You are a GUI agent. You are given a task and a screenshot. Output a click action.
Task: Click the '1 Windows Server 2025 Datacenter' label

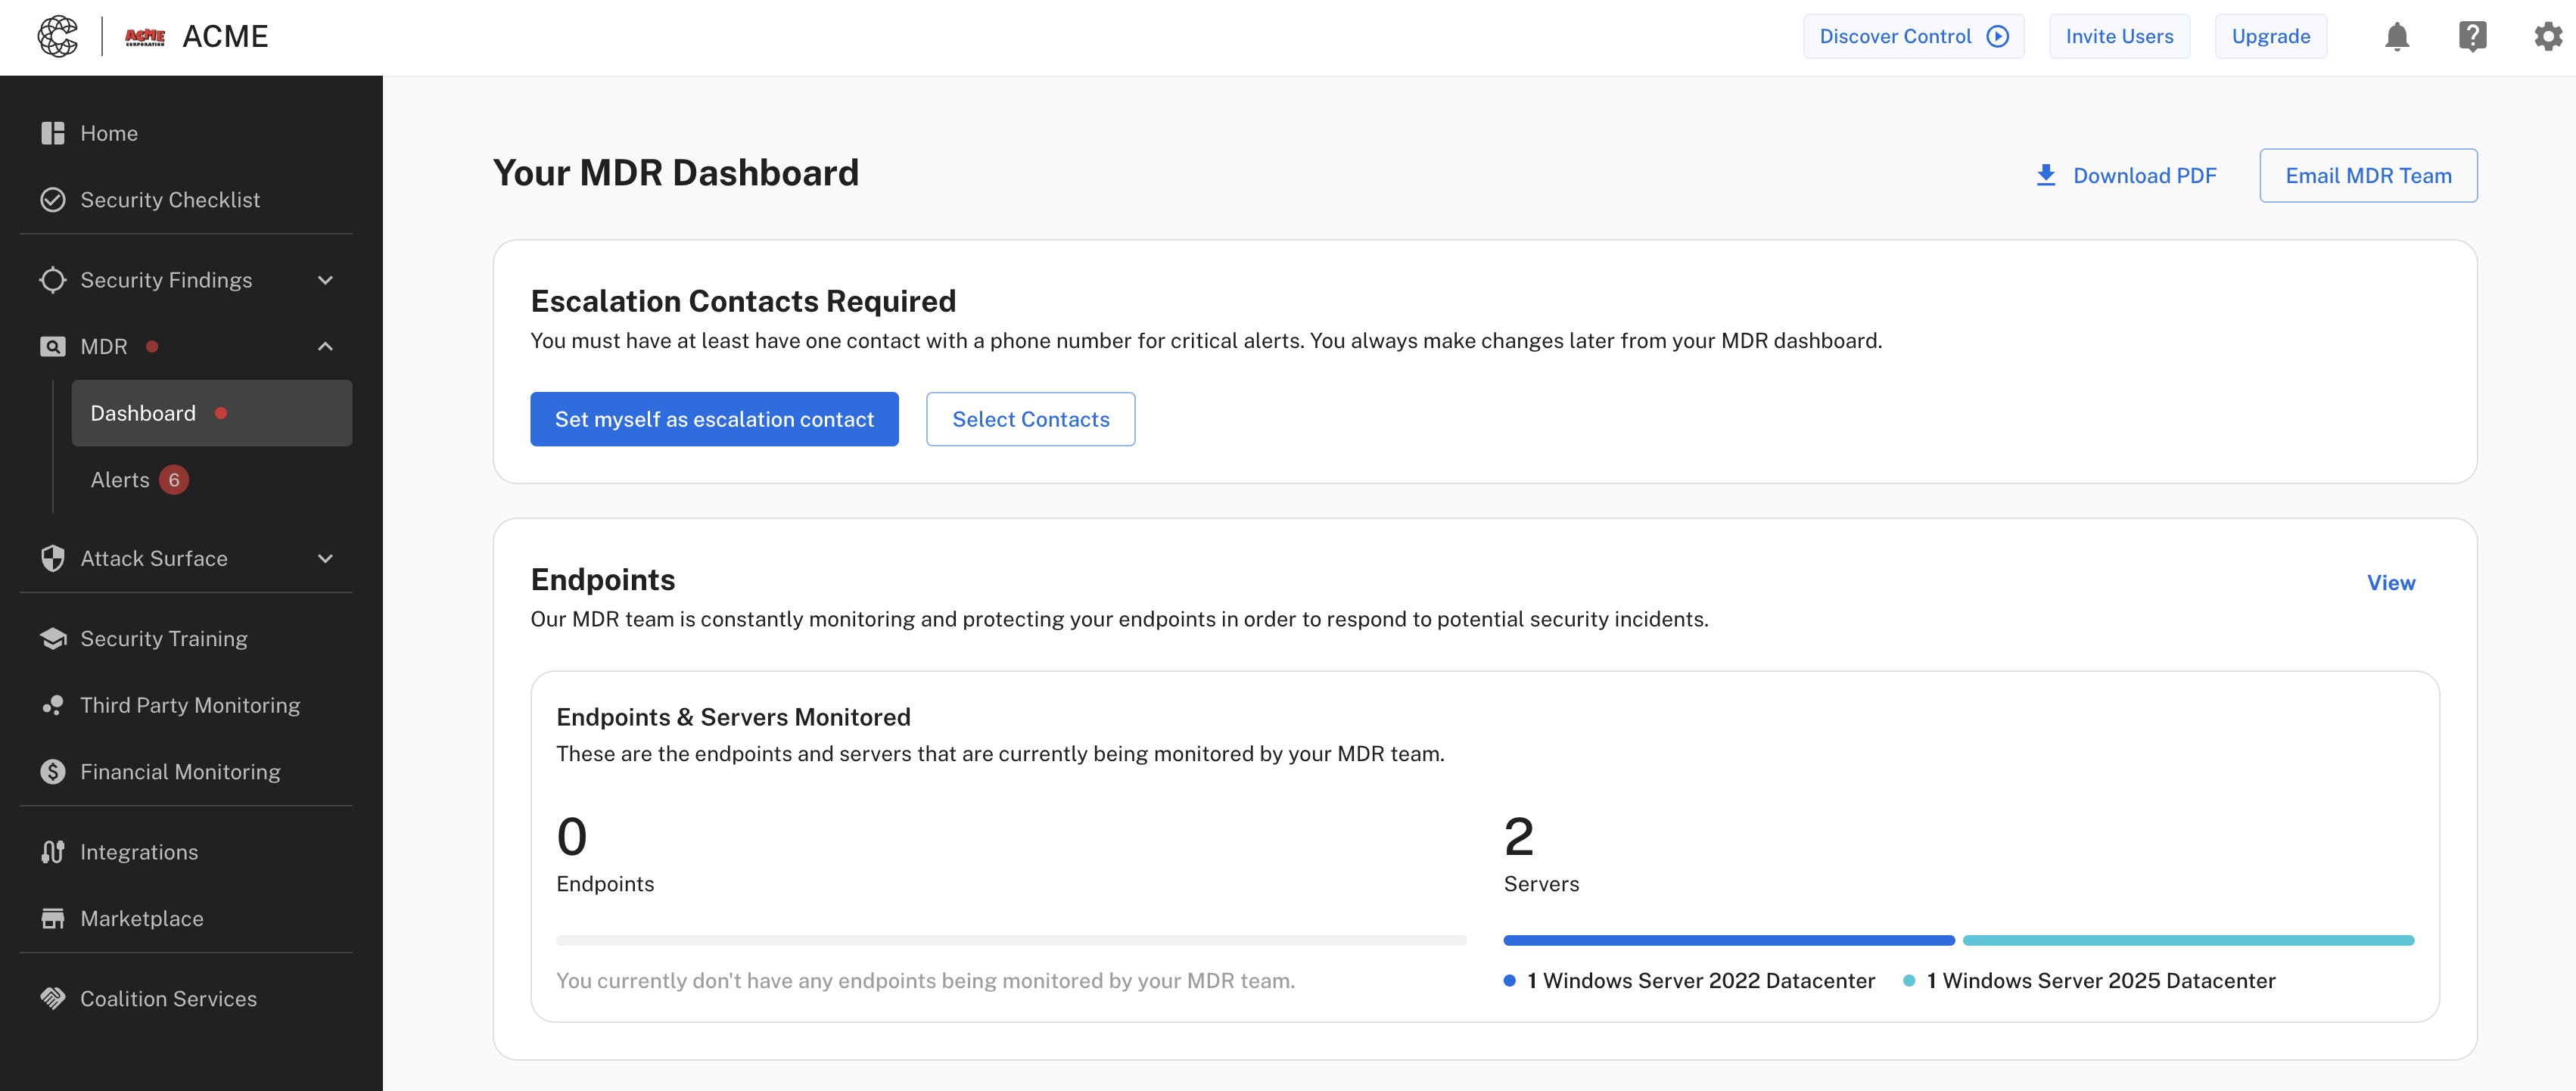[x=2100, y=981]
